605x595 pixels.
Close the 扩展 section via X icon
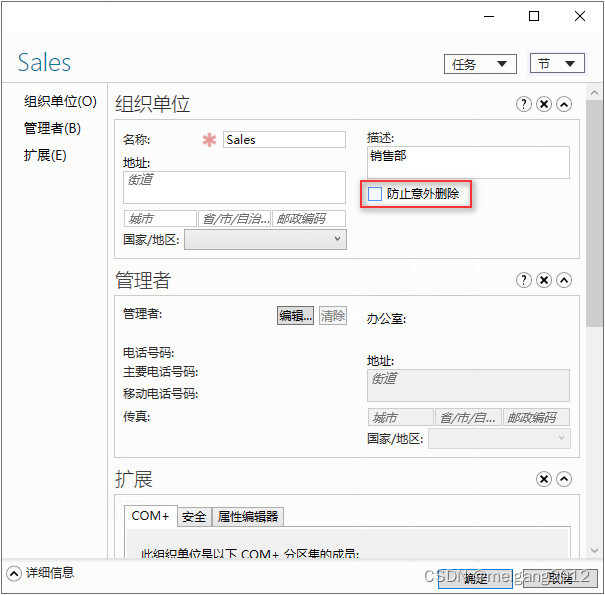pyautogui.click(x=544, y=479)
